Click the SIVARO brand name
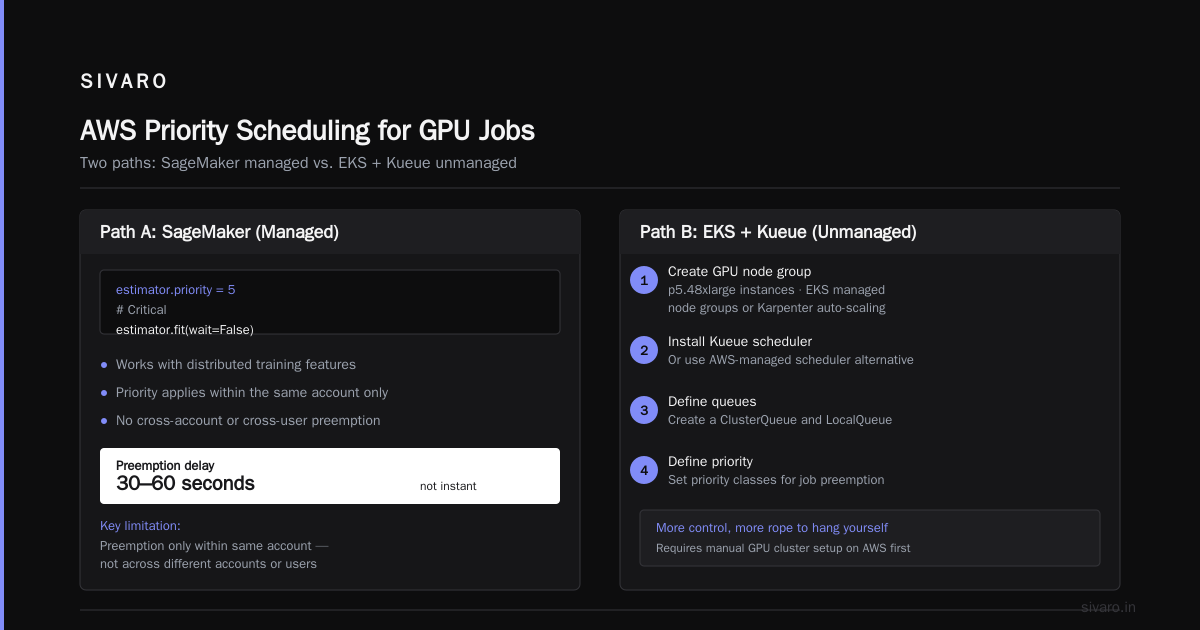The width and height of the screenshot is (1200, 630). coord(124,82)
